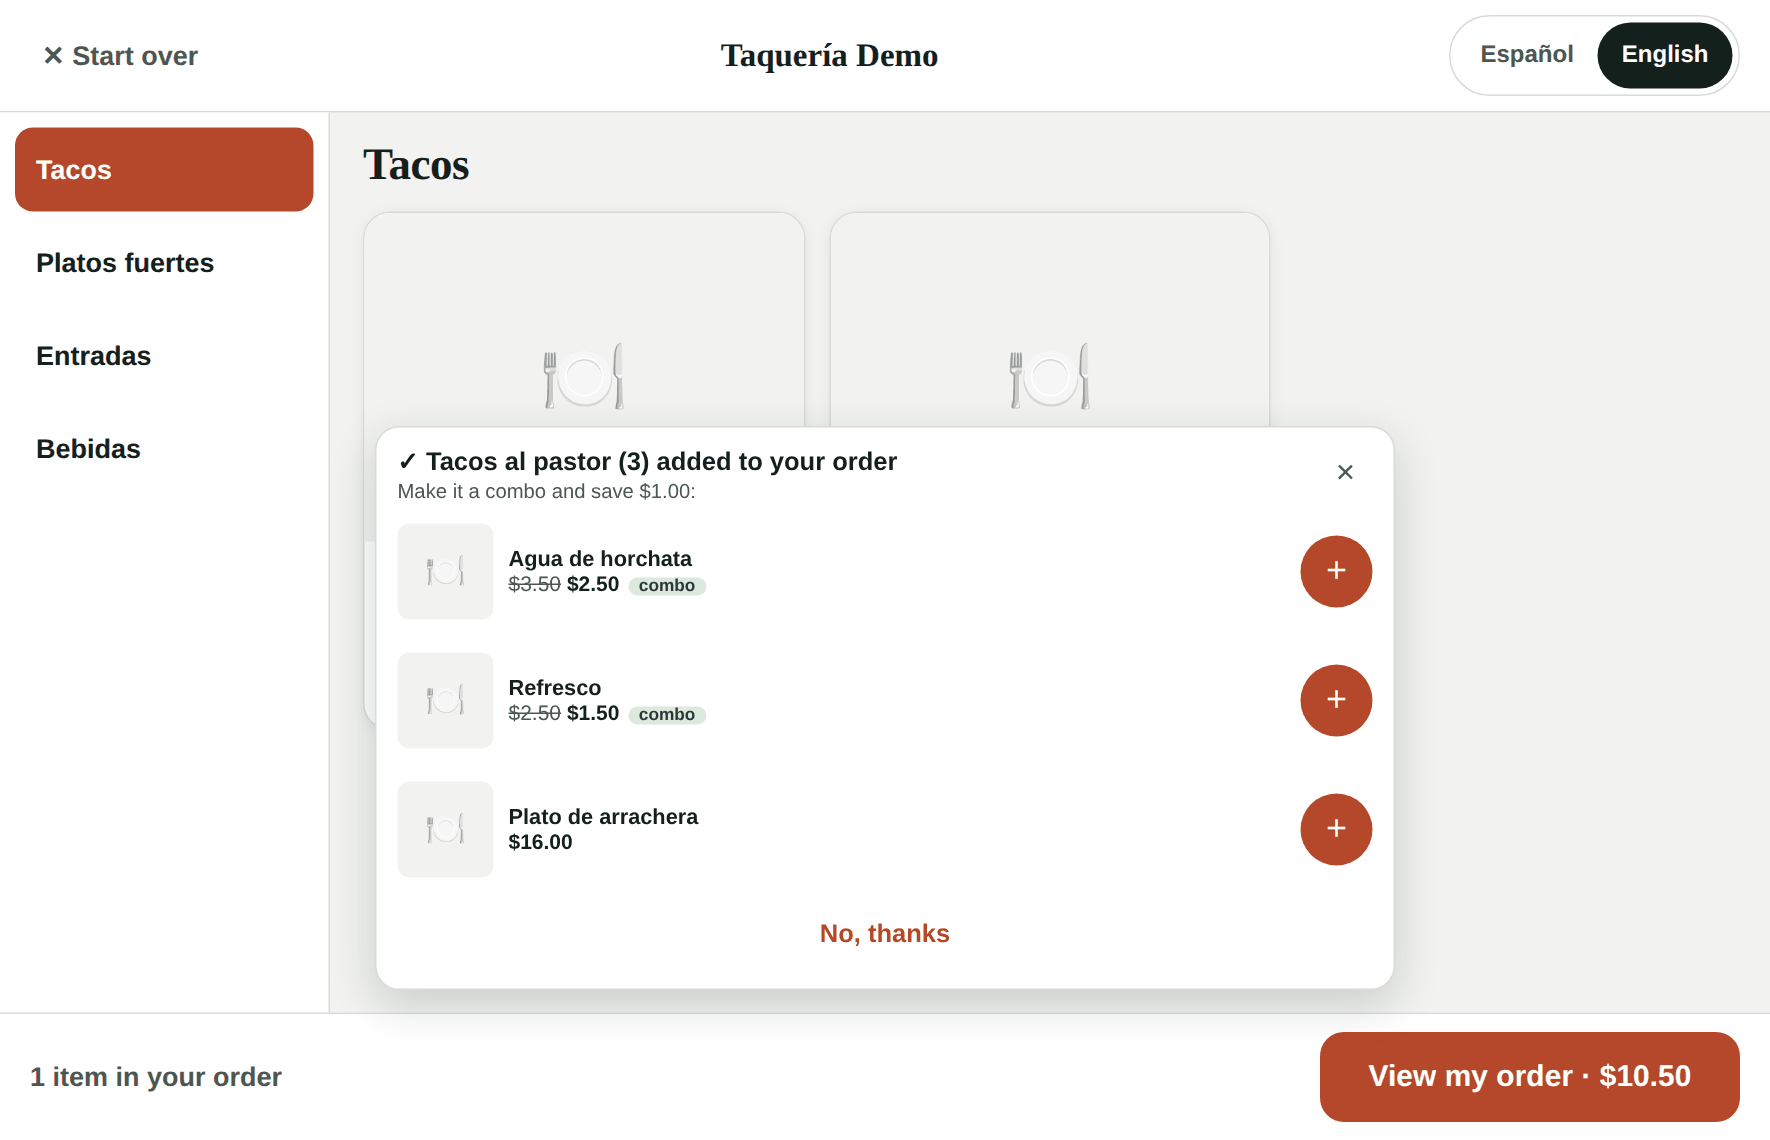Switch language to Español

pos(1526,55)
